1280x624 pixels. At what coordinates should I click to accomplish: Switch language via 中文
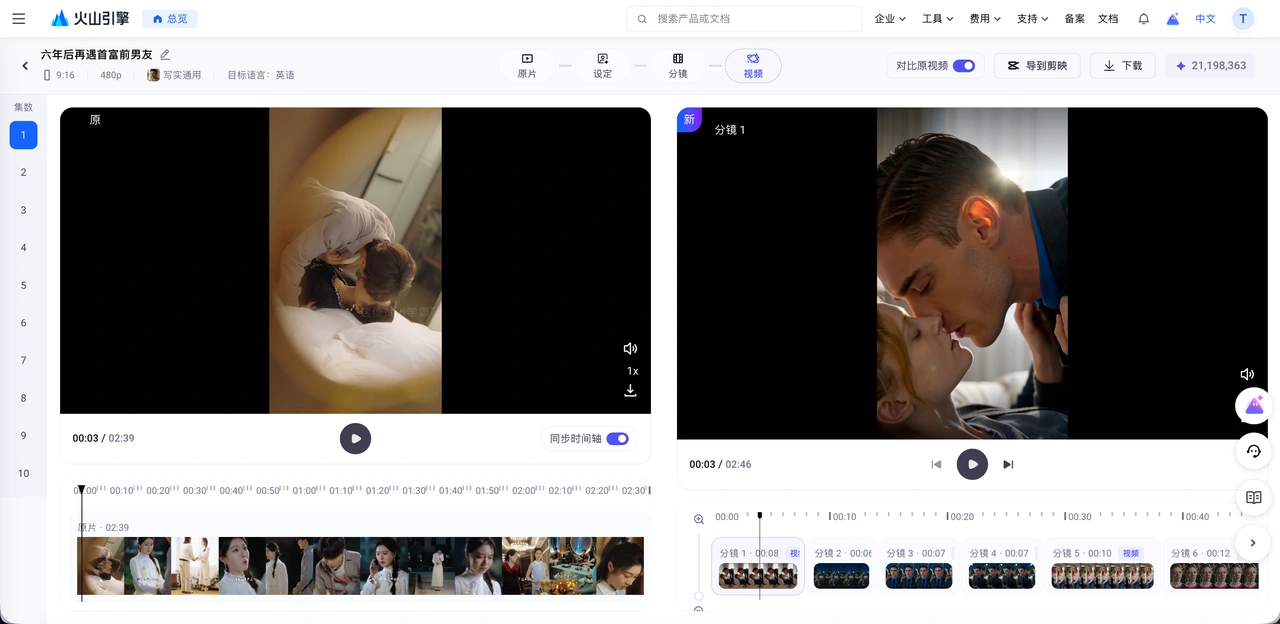pyautogui.click(x=1206, y=19)
